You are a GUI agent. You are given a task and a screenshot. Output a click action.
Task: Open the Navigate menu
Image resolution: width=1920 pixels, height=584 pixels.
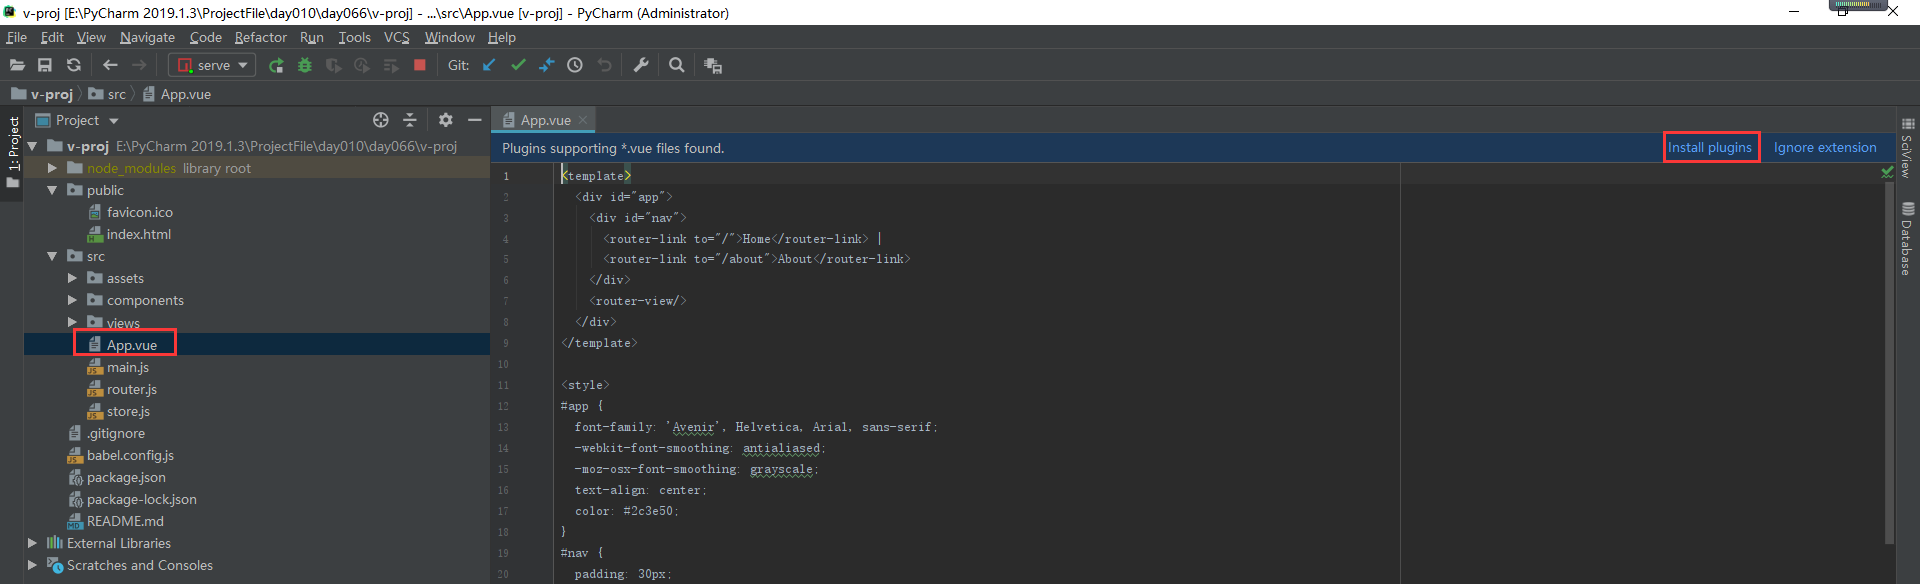point(147,37)
